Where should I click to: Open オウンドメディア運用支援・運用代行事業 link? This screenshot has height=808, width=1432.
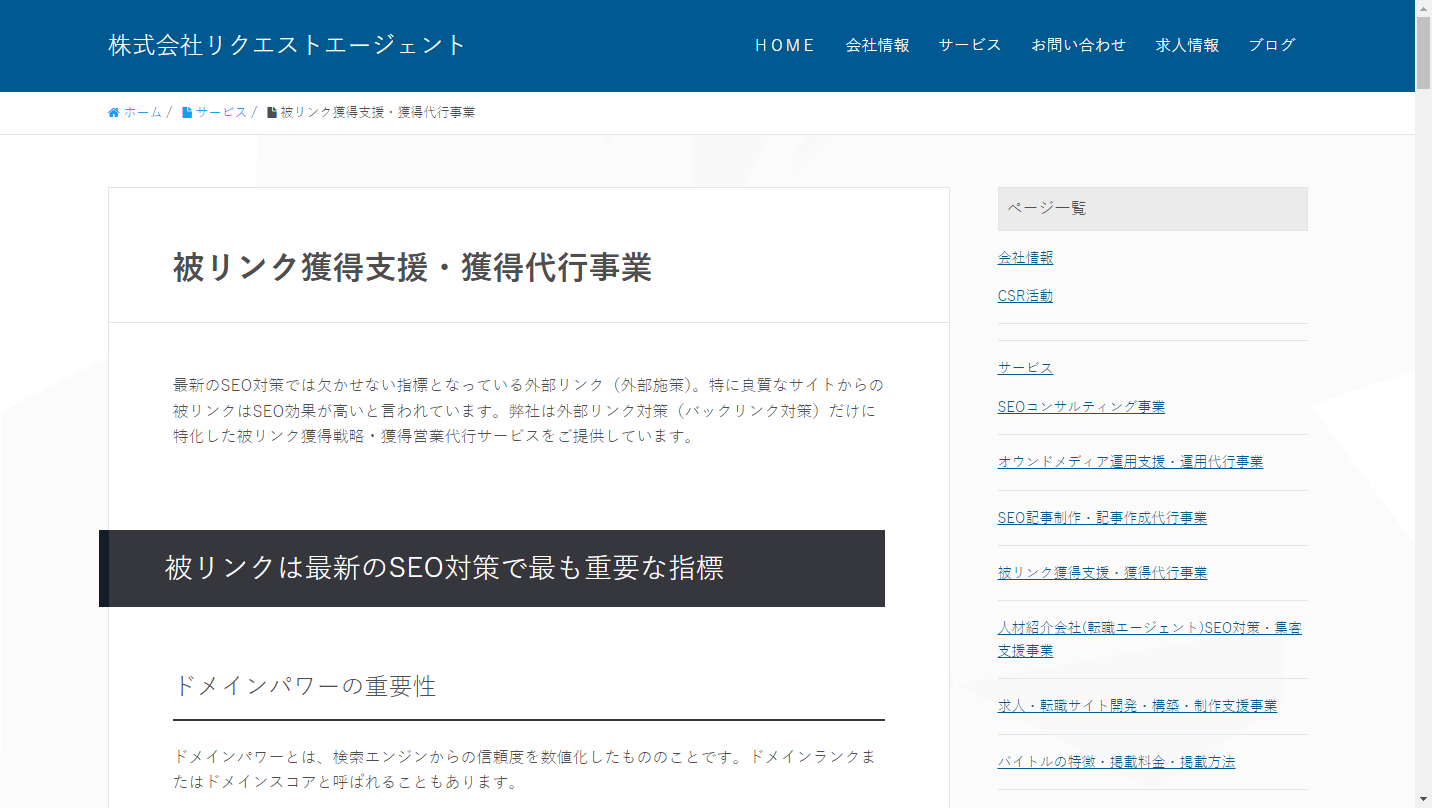click(1130, 462)
